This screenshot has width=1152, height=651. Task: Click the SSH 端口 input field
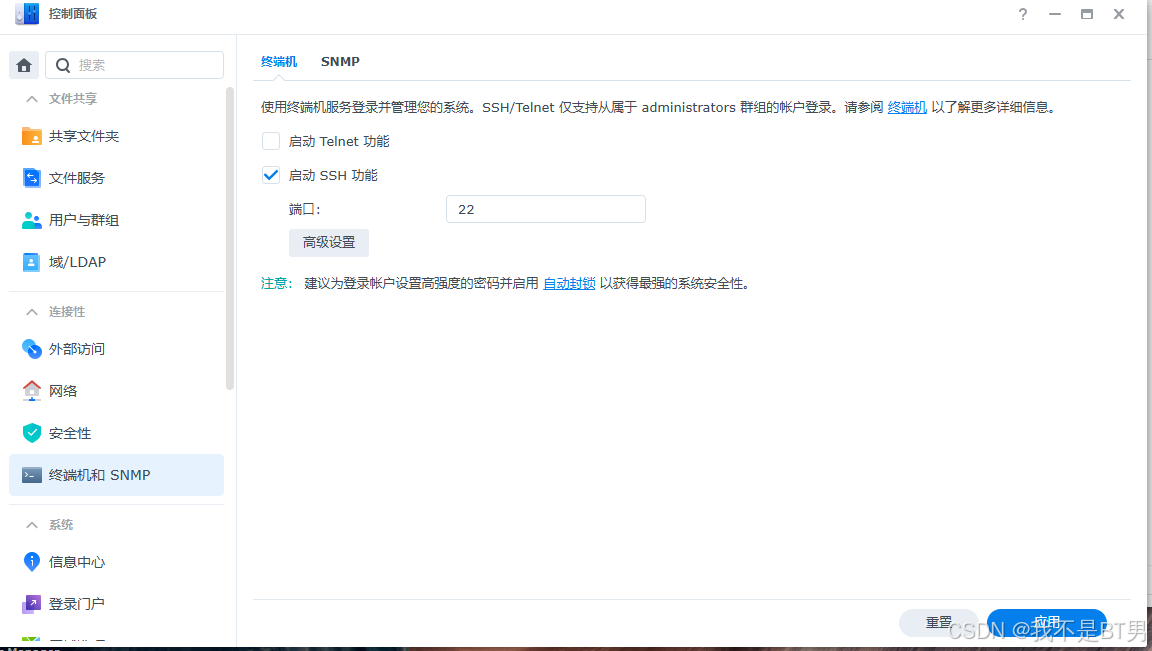click(x=545, y=208)
